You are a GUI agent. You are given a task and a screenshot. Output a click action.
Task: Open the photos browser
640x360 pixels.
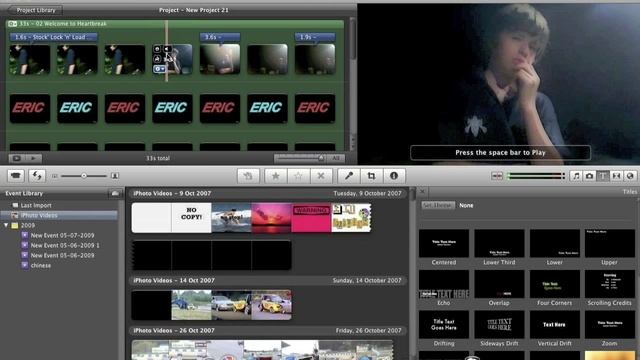click(589, 176)
